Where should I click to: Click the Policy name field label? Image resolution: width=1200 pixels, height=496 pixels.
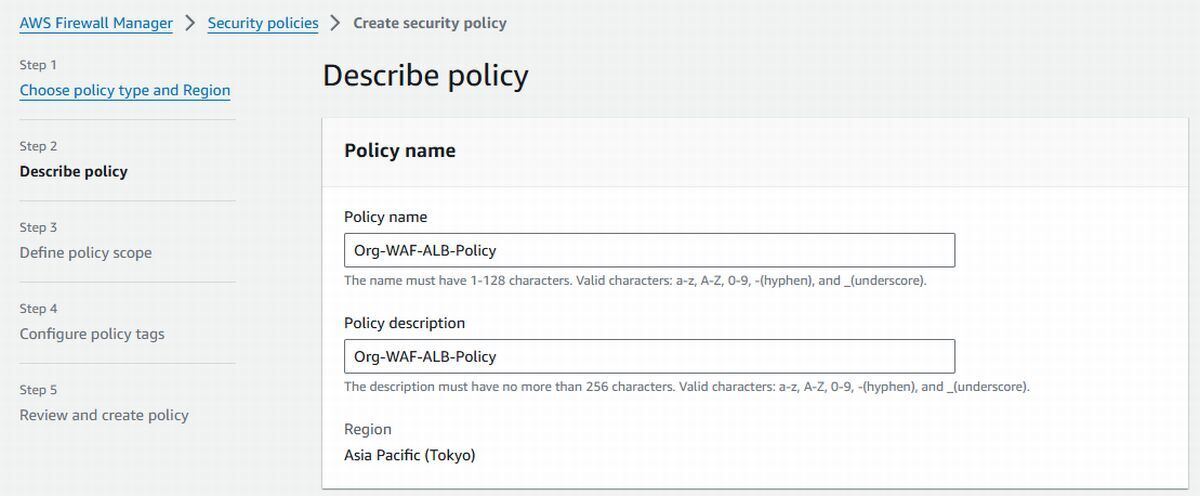pyautogui.click(x=385, y=217)
